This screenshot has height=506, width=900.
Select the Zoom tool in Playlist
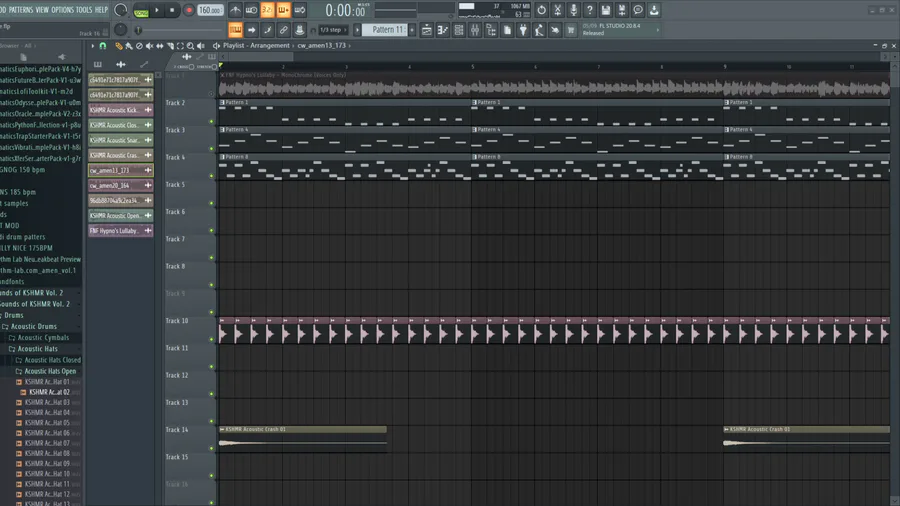tap(191, 46)
